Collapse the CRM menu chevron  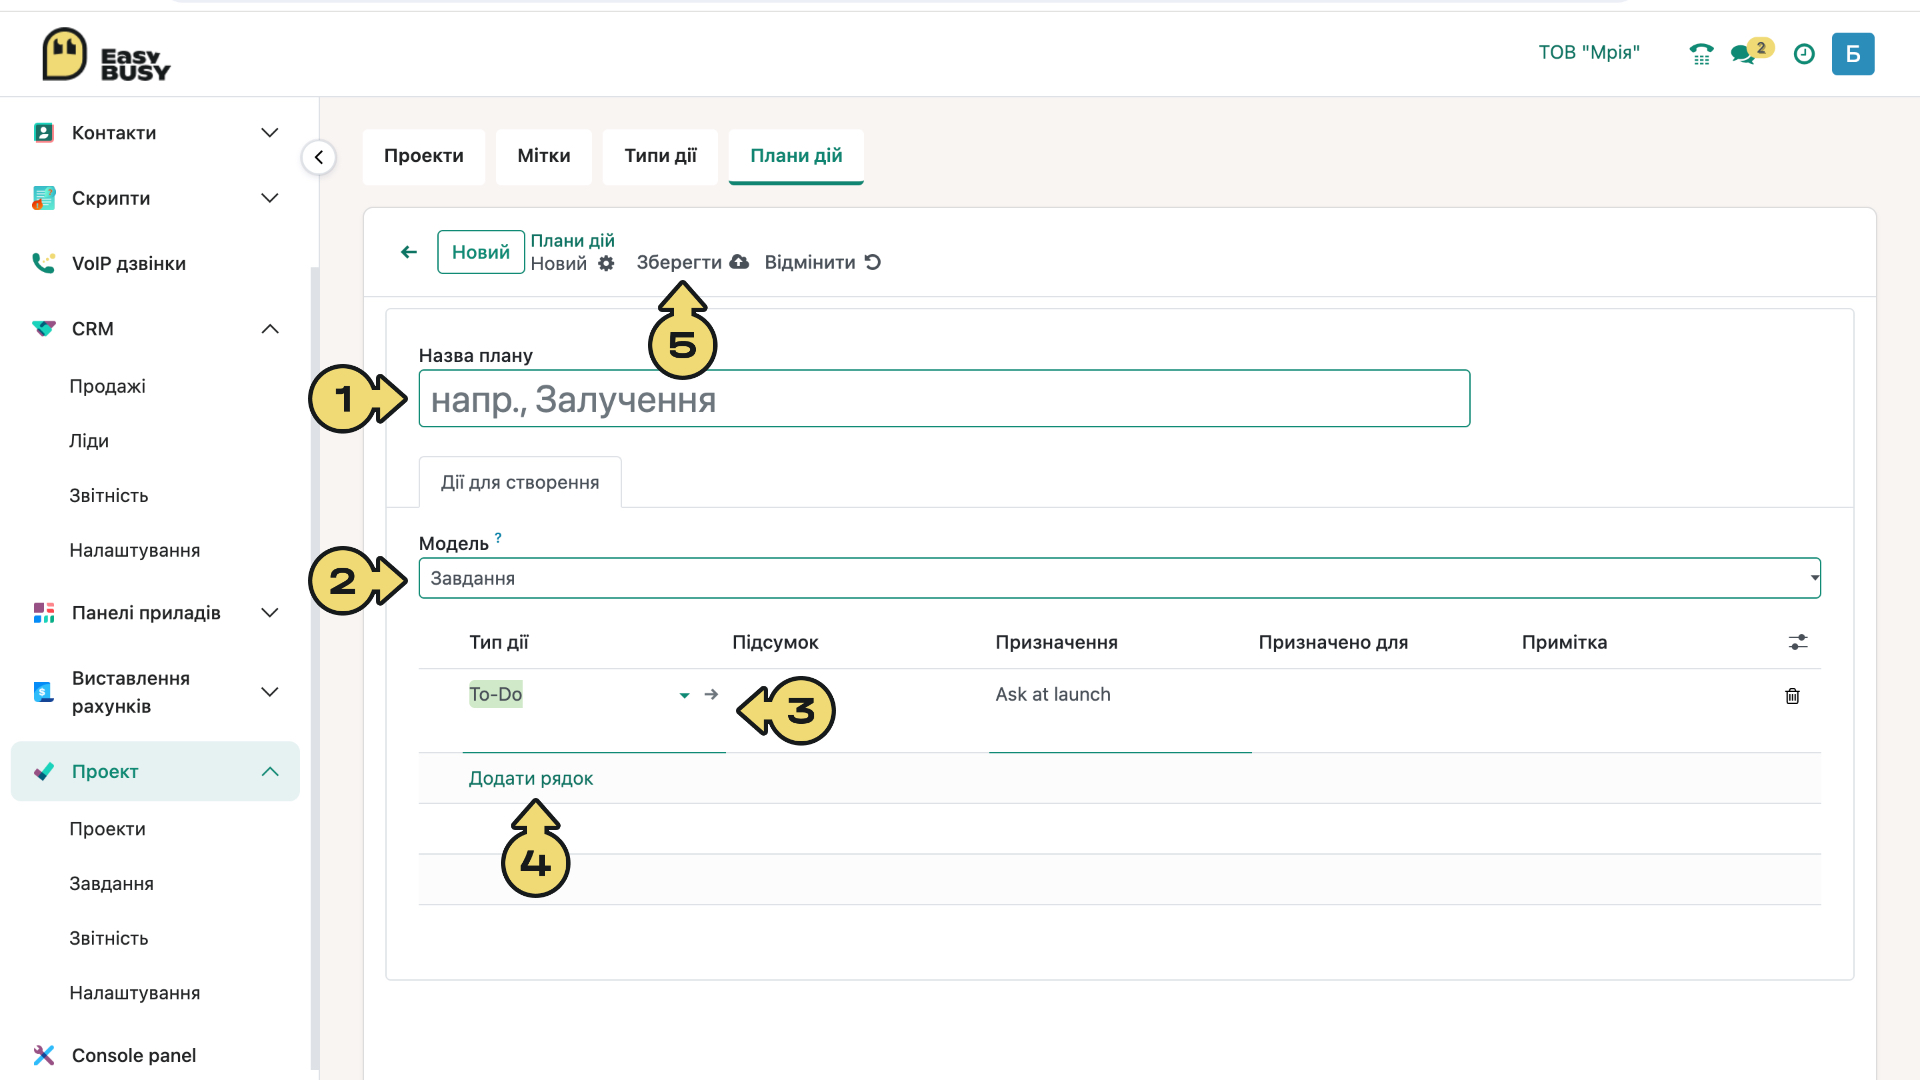point(270,329)
